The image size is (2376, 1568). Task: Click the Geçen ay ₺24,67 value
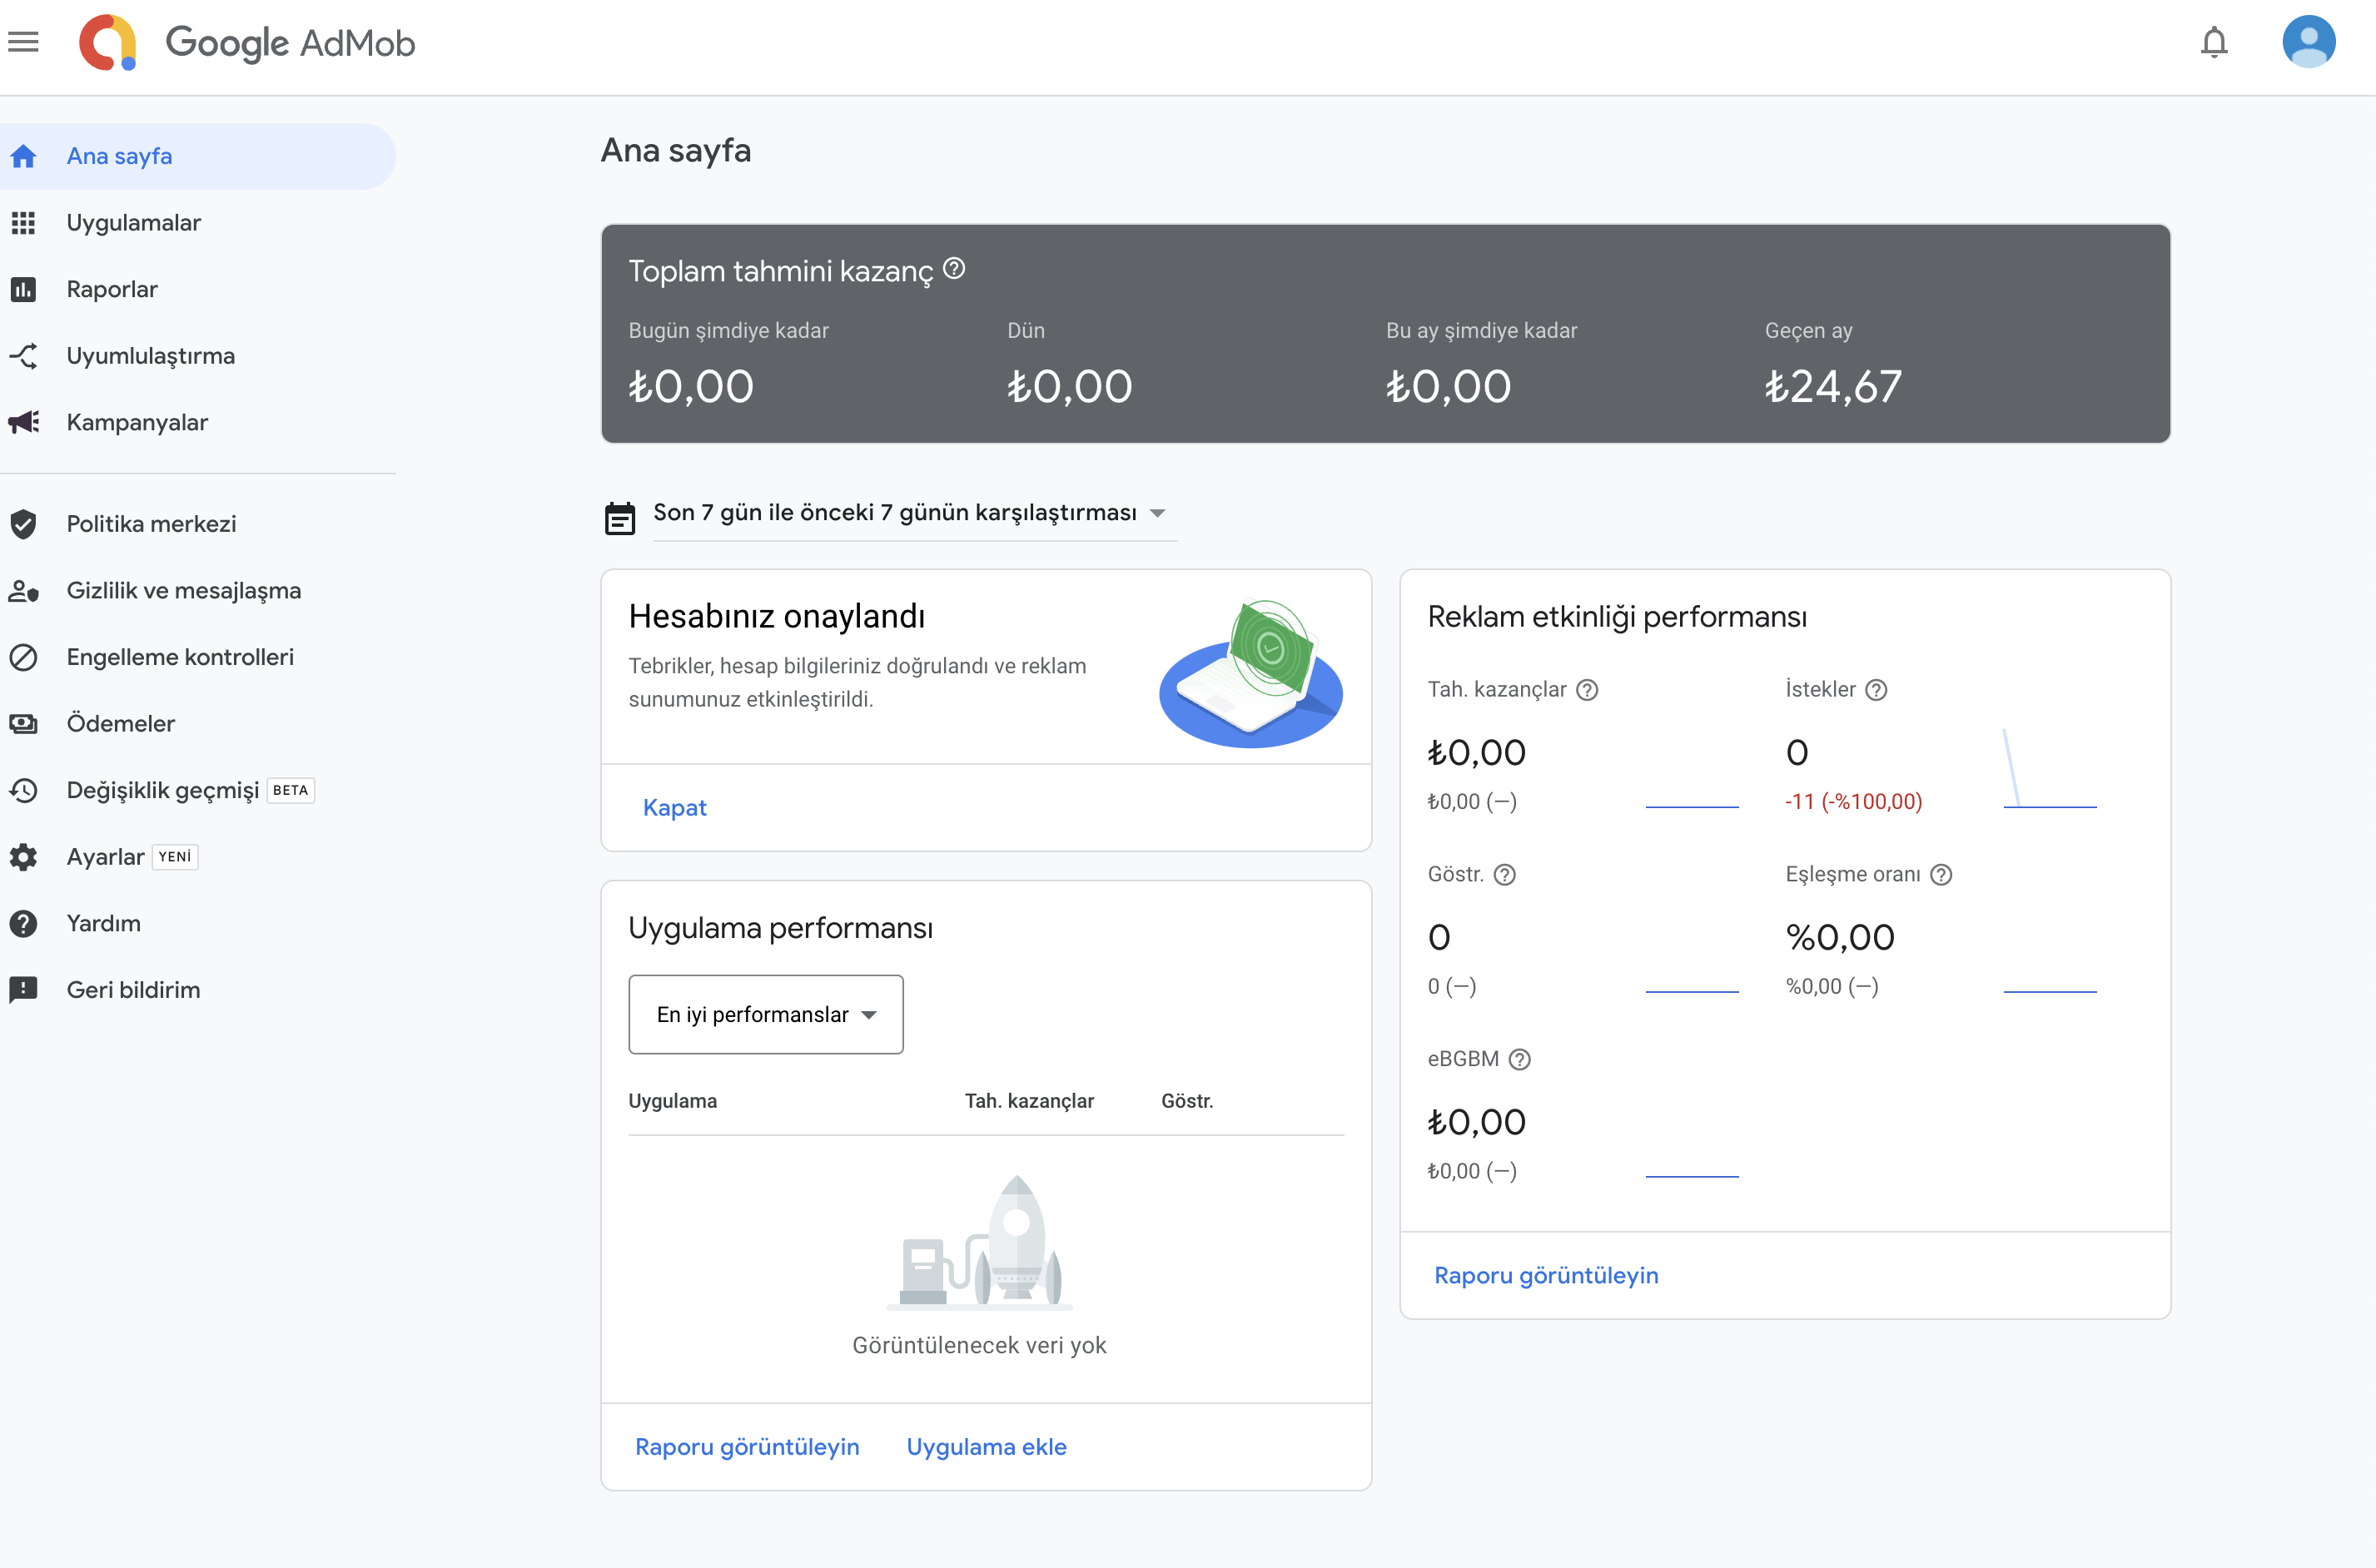(x=1833, y=387)
